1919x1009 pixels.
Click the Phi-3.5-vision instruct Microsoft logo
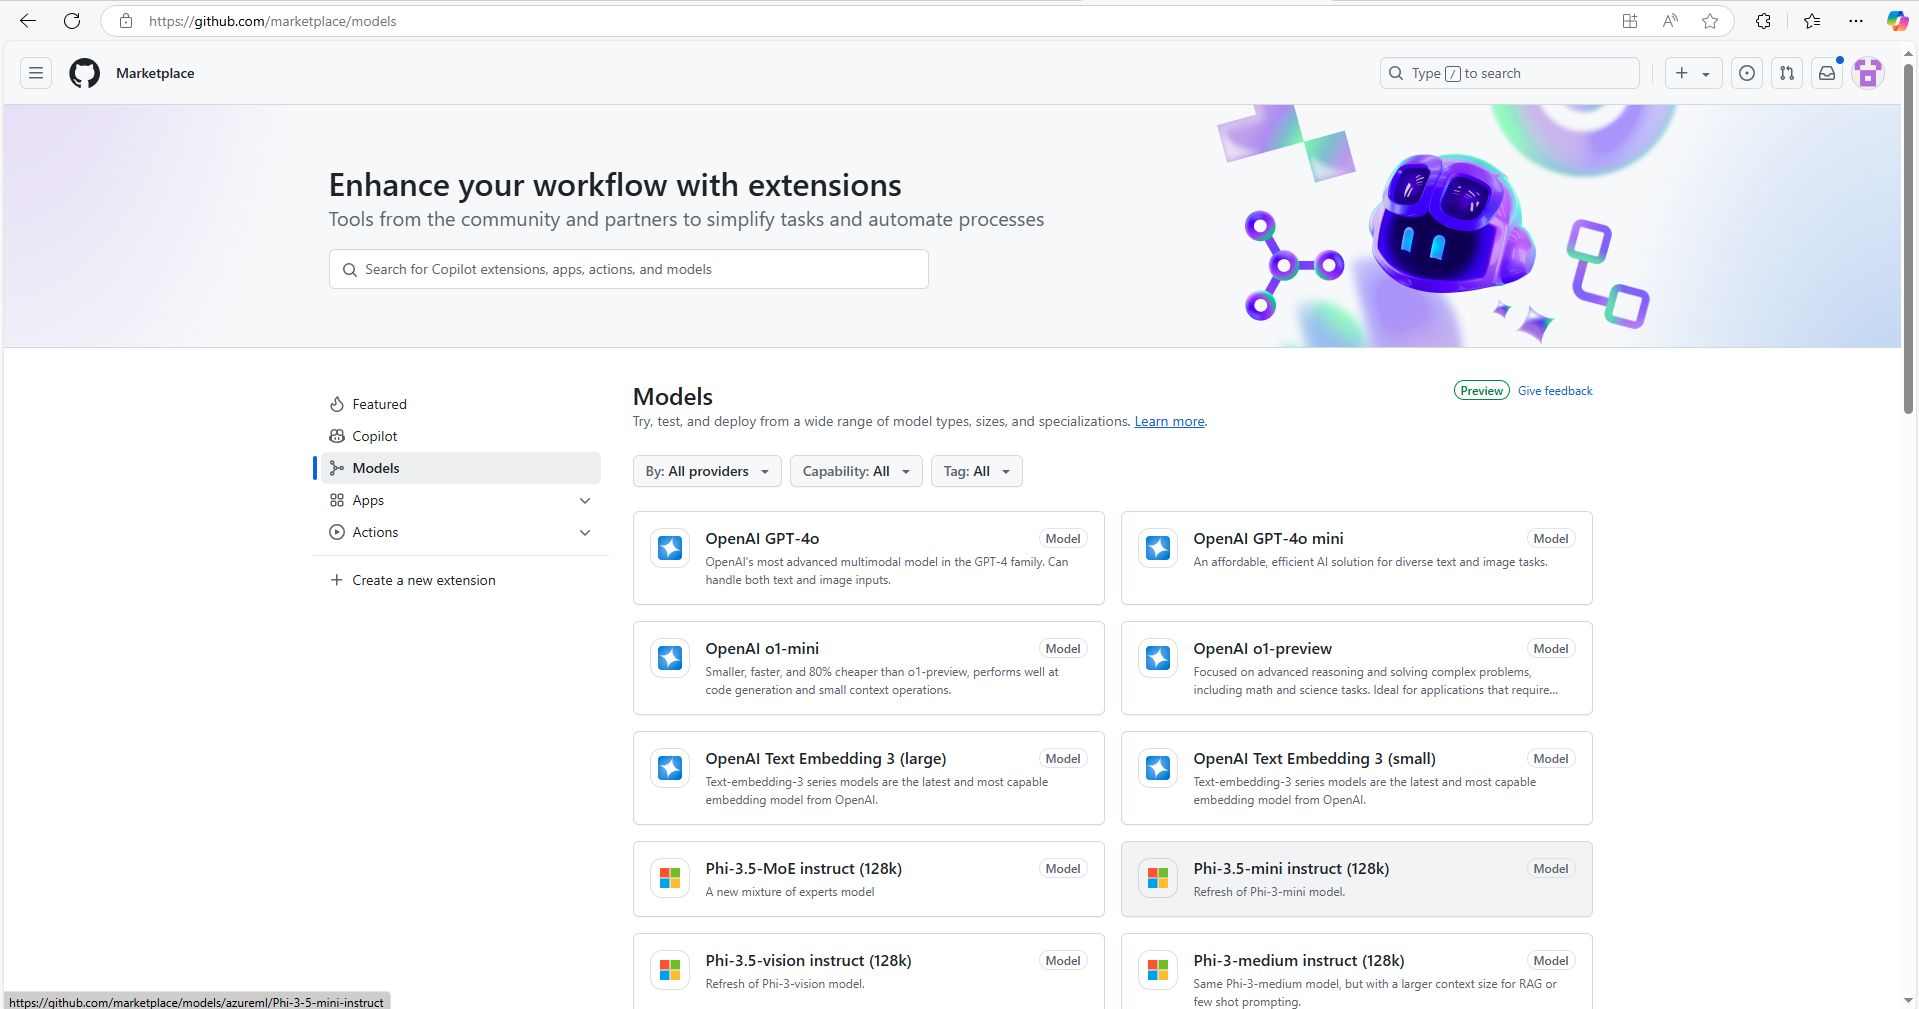pos(670,970)
